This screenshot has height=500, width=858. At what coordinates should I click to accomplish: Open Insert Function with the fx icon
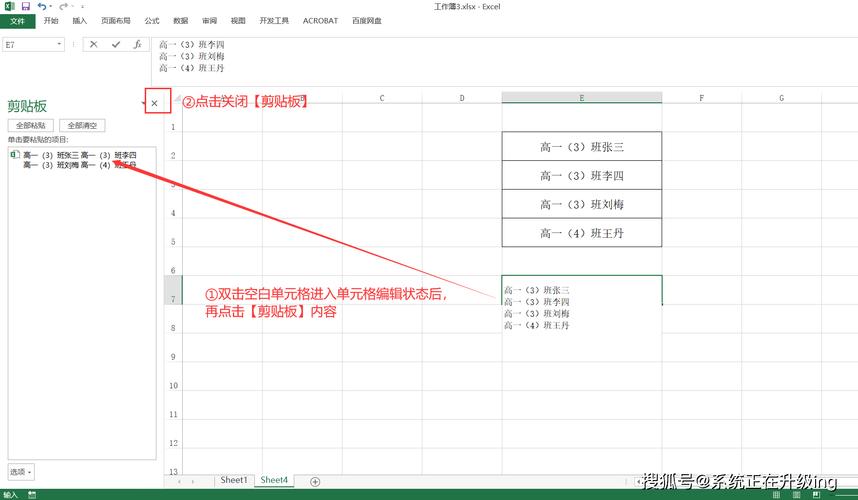click(x=137, y=45)
